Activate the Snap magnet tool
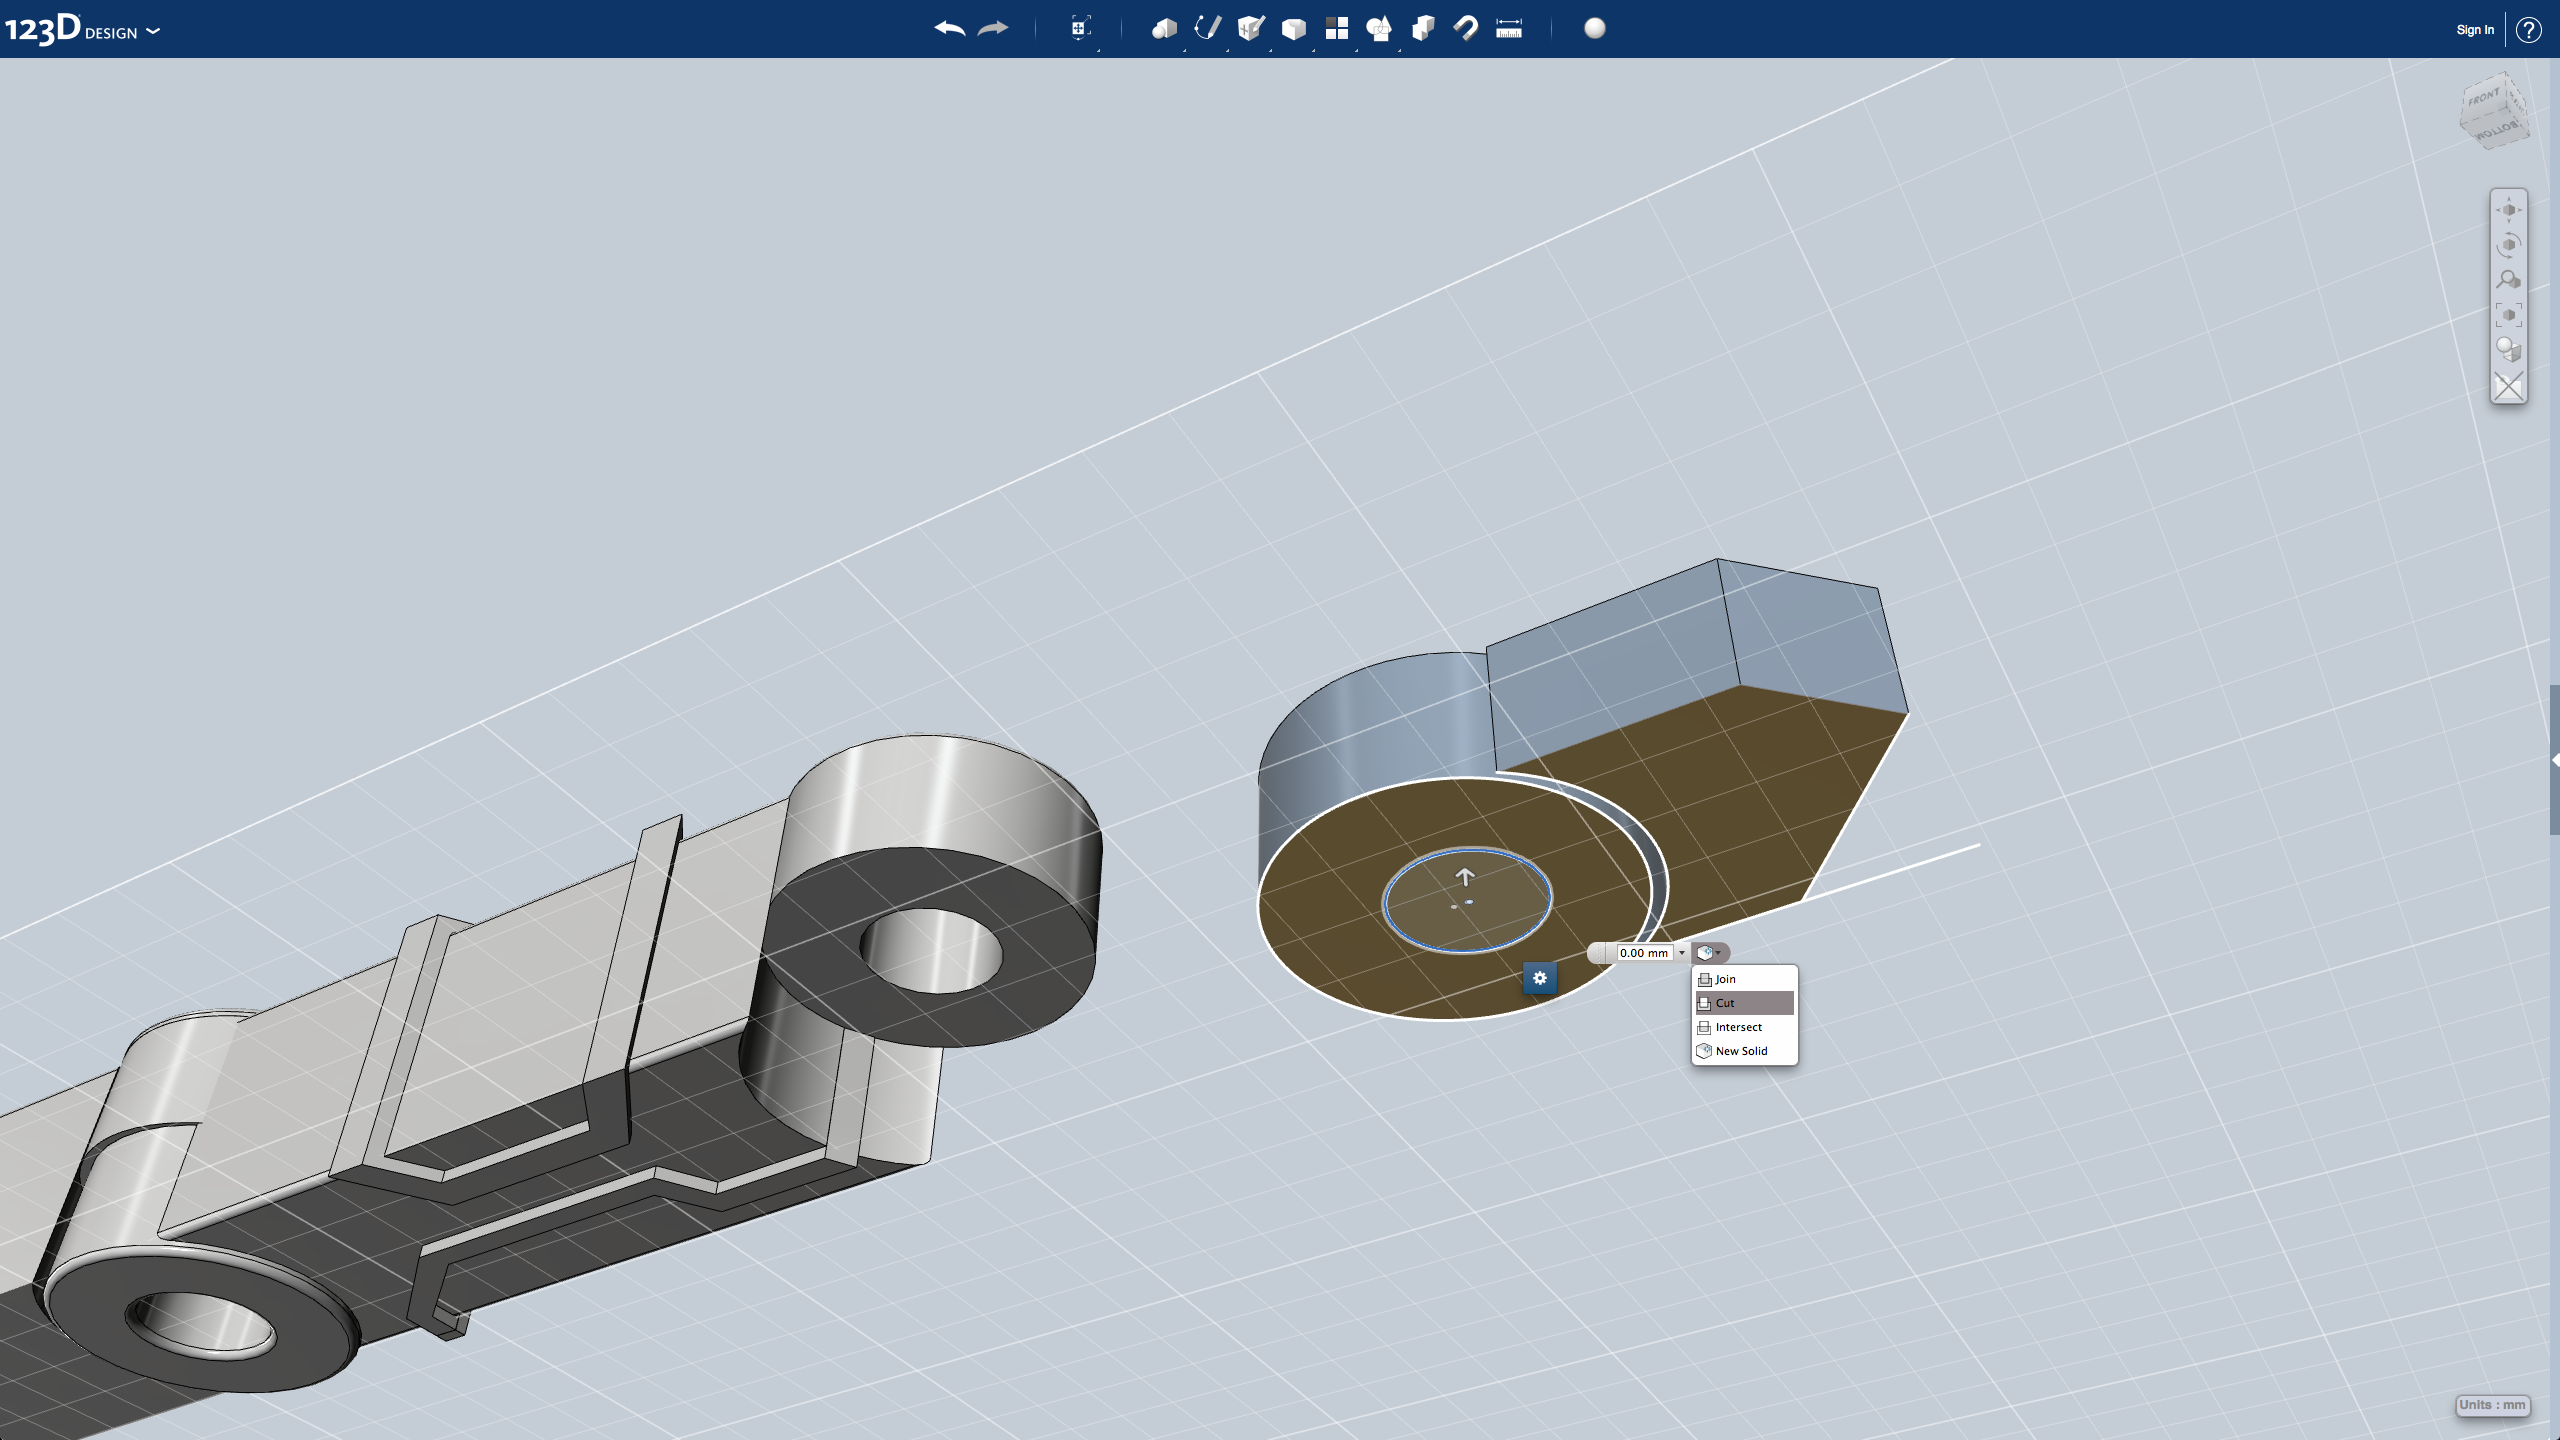Image resolution: width=2560 pixels, height=1440 pixels. coord(1465,29)
